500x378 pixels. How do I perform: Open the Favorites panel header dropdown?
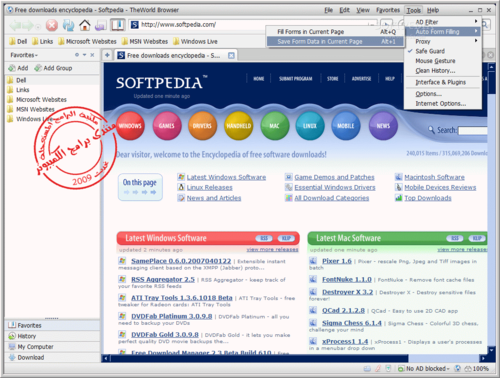coord(24,55)
